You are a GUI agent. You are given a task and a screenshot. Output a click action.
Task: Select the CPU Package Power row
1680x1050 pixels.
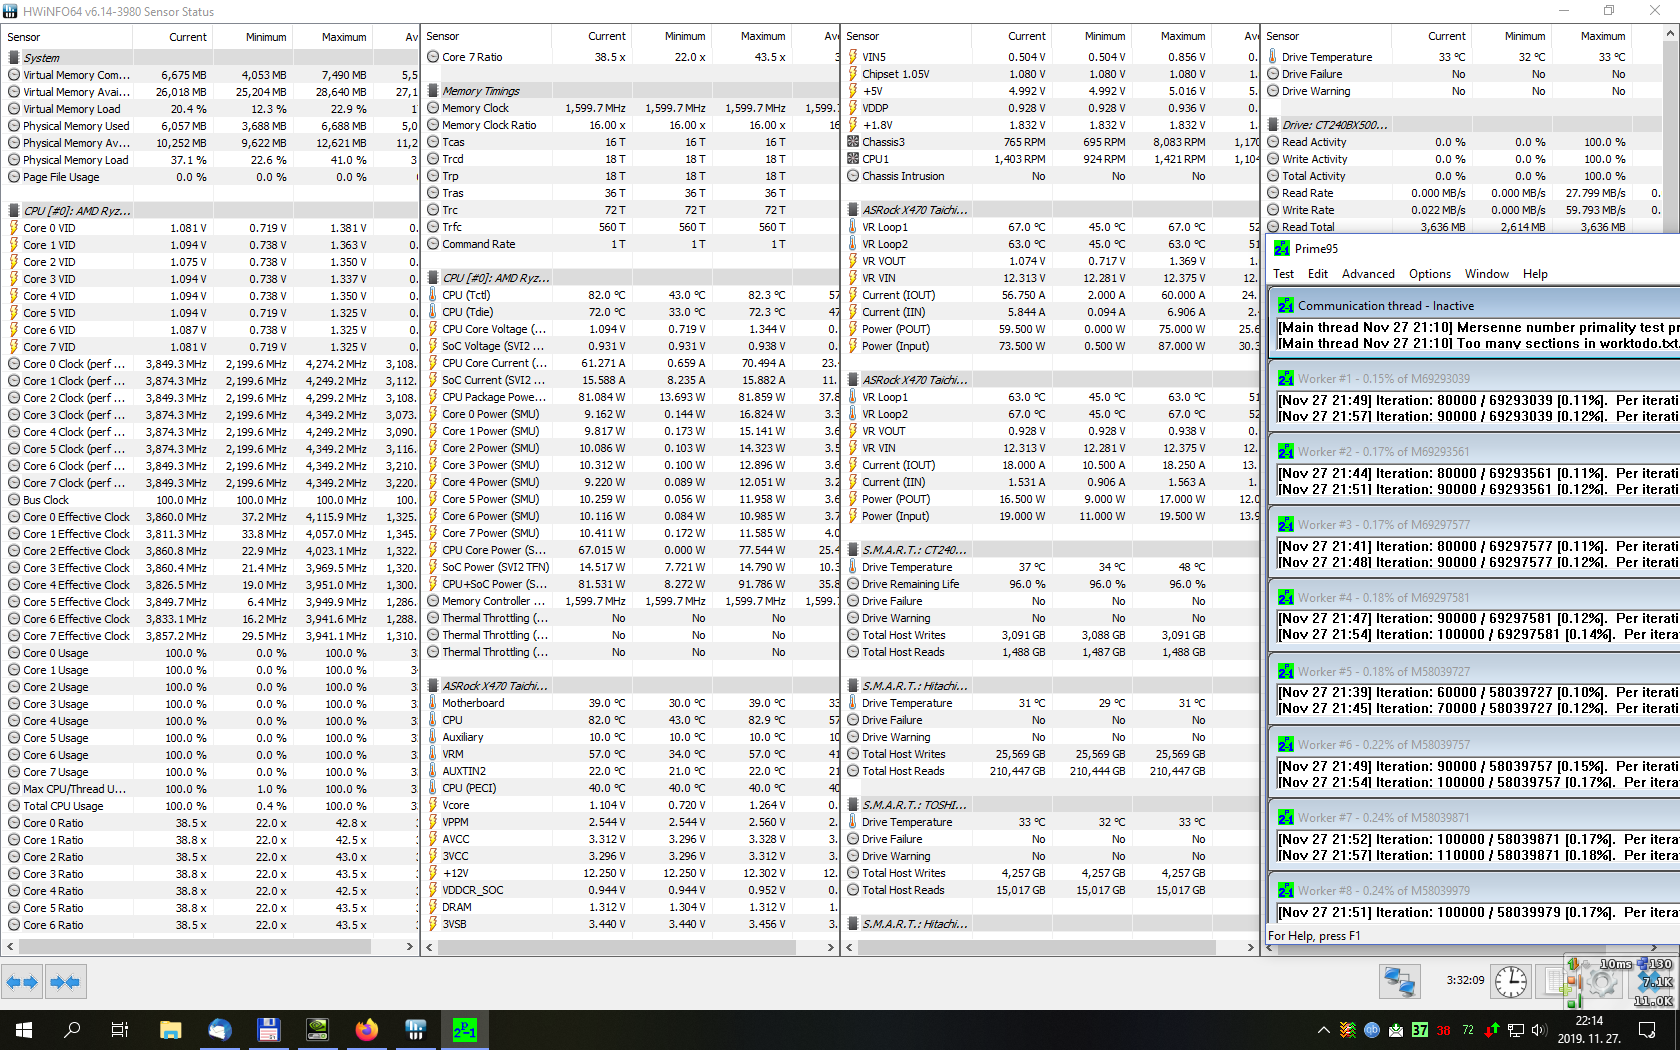(631, 397)
